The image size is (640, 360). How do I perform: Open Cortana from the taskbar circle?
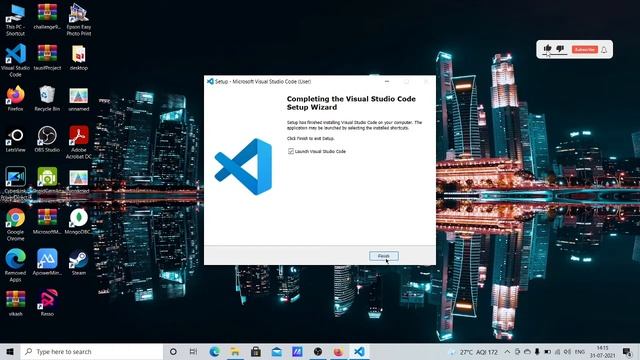(173, 351)
